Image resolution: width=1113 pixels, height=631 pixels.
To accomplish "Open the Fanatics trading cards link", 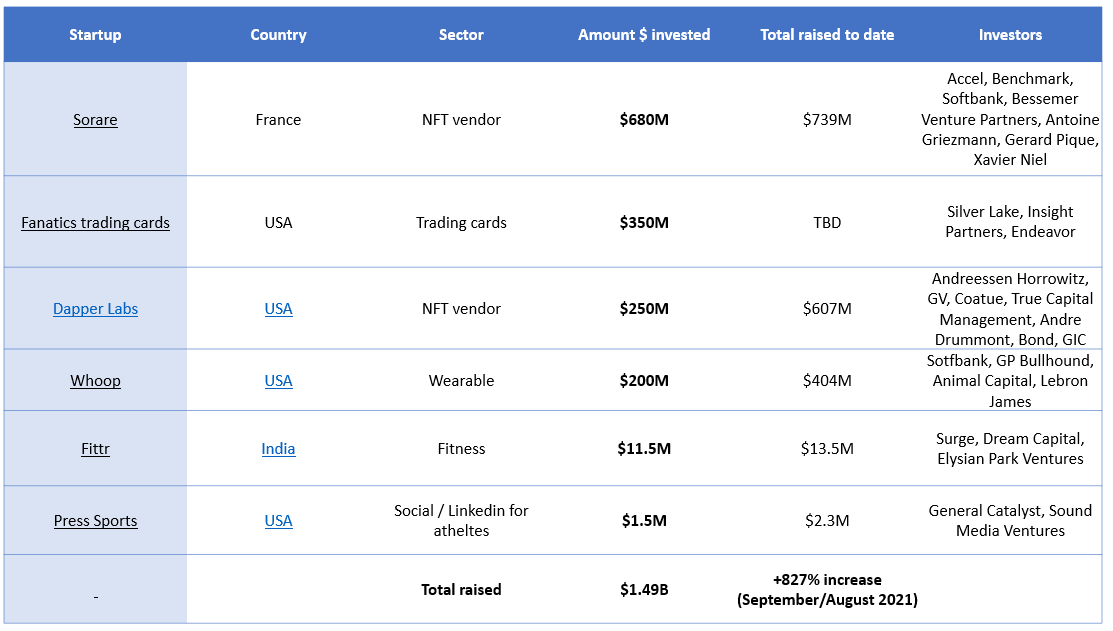I will click(95, 223).
